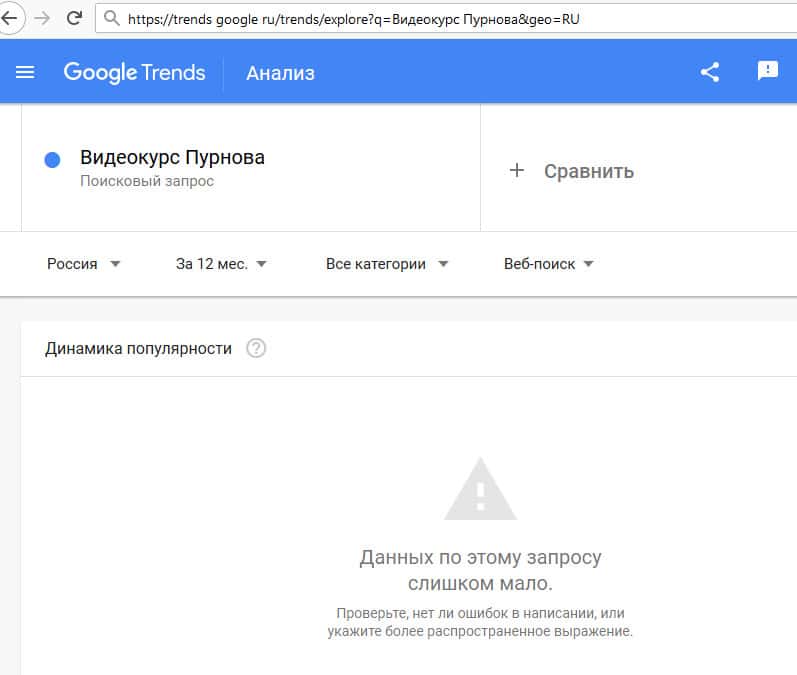797x675 pixels.
Task: Click the browser forward arrow
Action: click(x=41, y=18)
